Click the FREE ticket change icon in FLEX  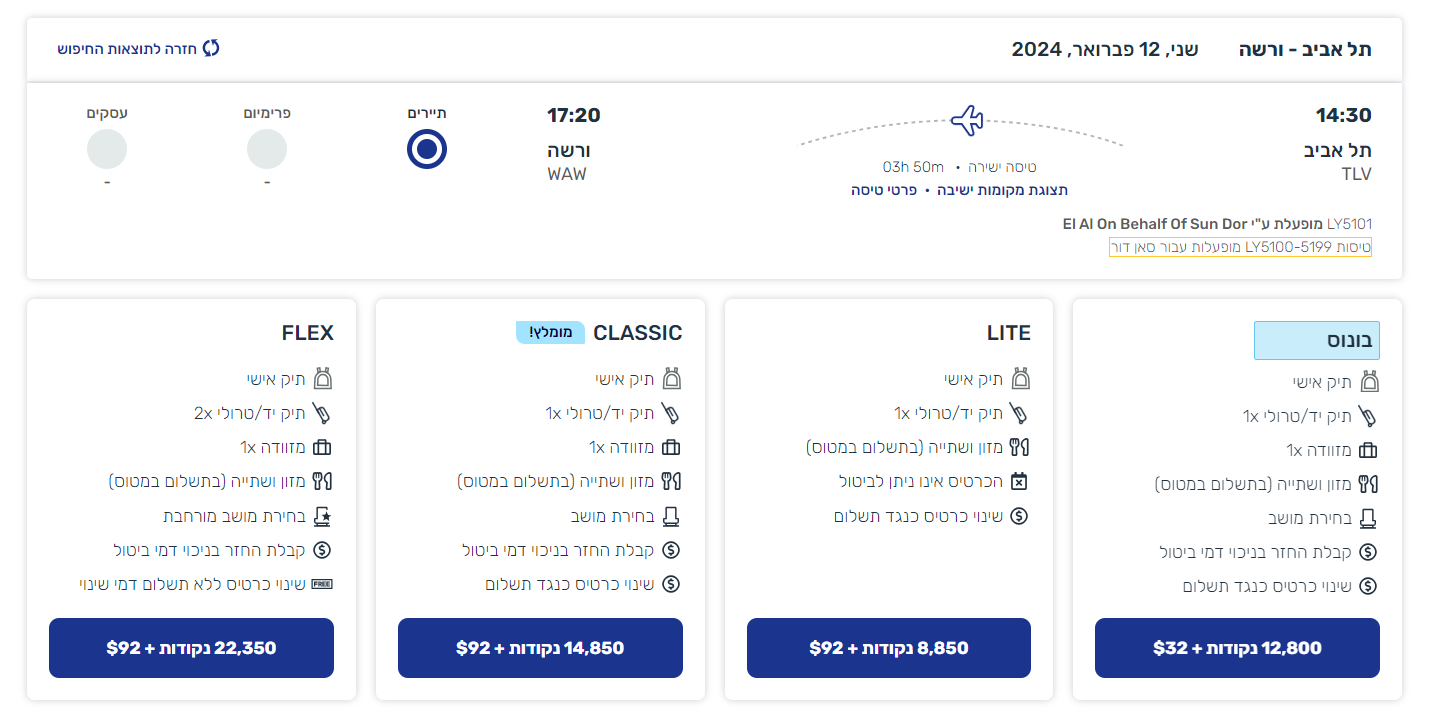(x=322, y=584)
